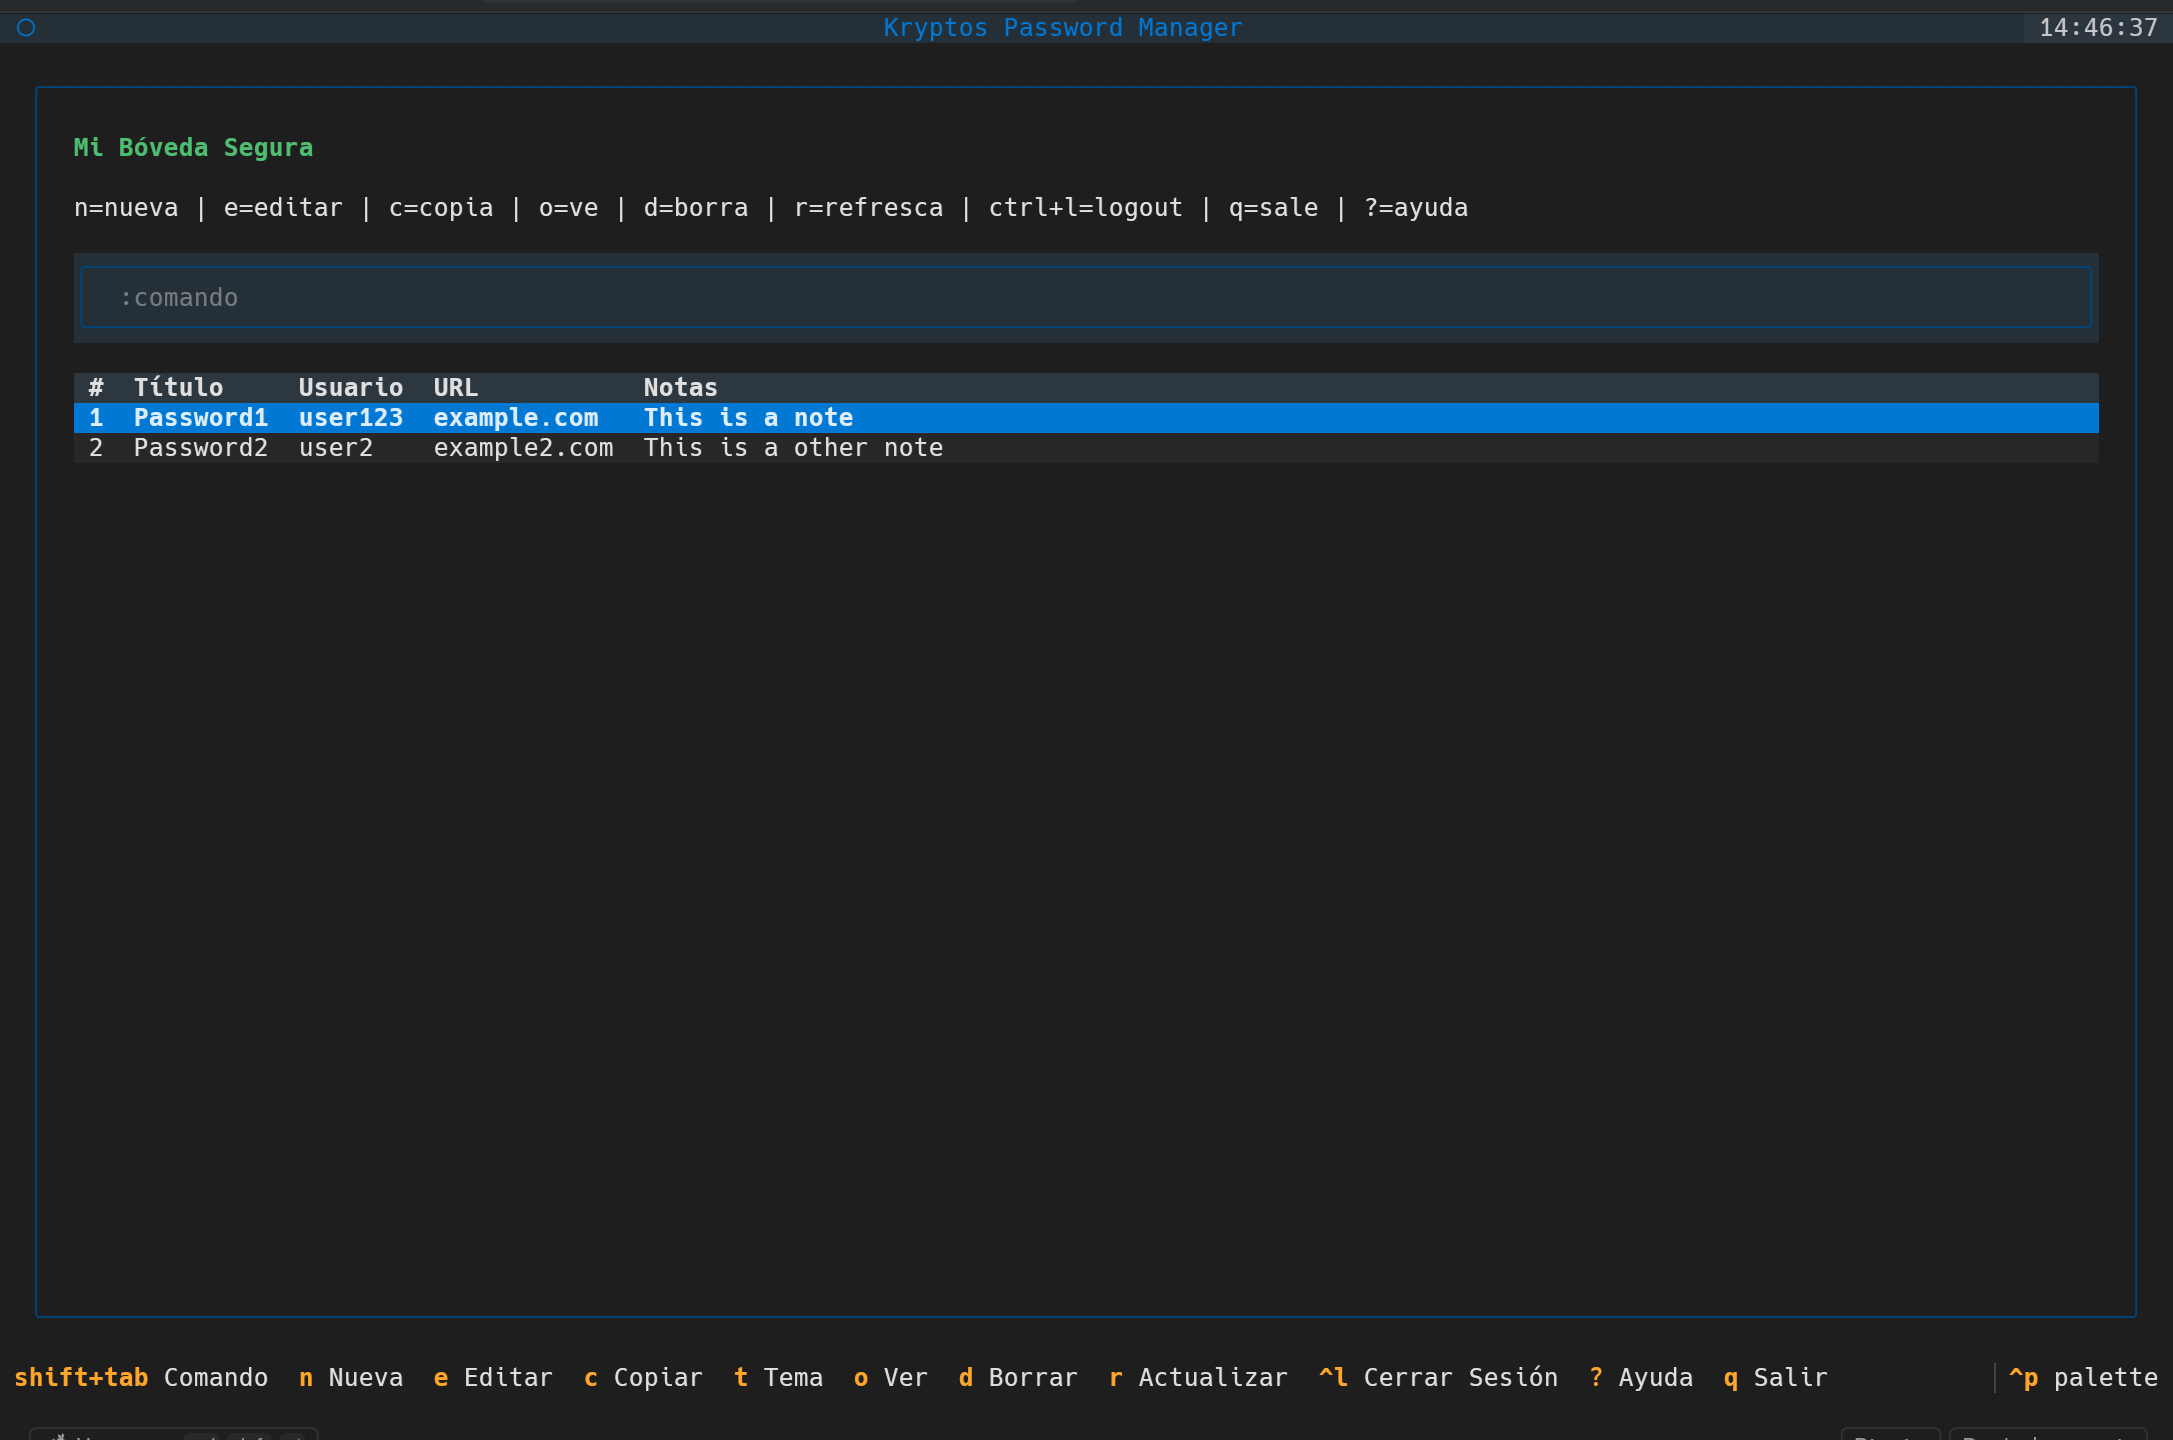2173x1440 pixels.
Task: Click the circle icon in the header
Action: pyautogui.click(x=26, y=28)
